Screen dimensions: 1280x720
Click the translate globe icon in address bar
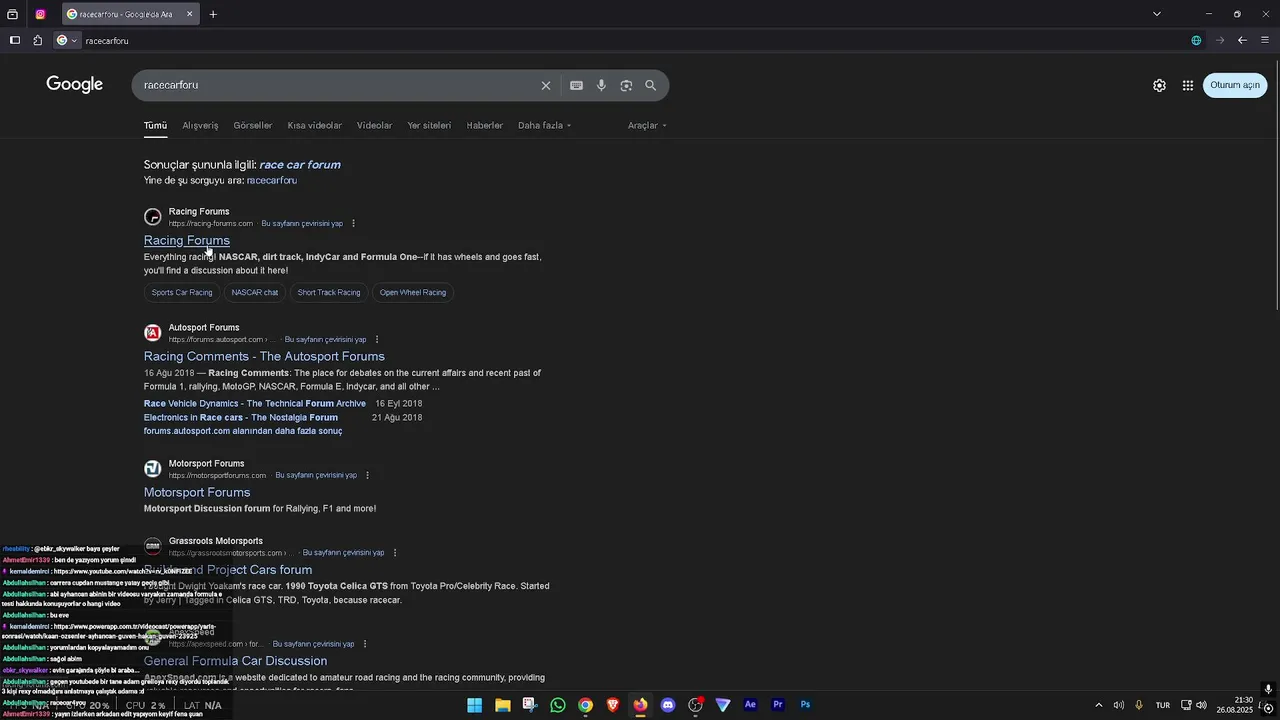[x=1196, y=40]
